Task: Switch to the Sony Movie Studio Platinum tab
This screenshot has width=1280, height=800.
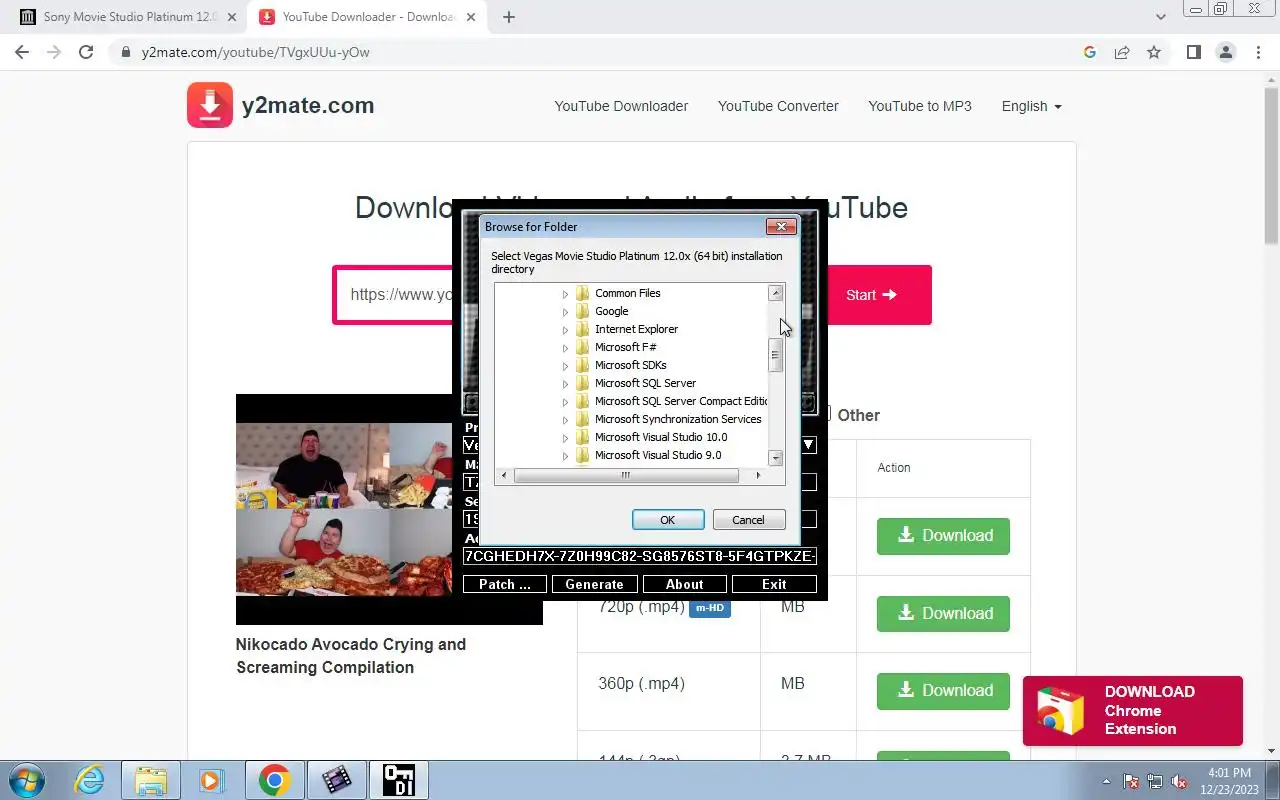Action: (x=127, y=17)
